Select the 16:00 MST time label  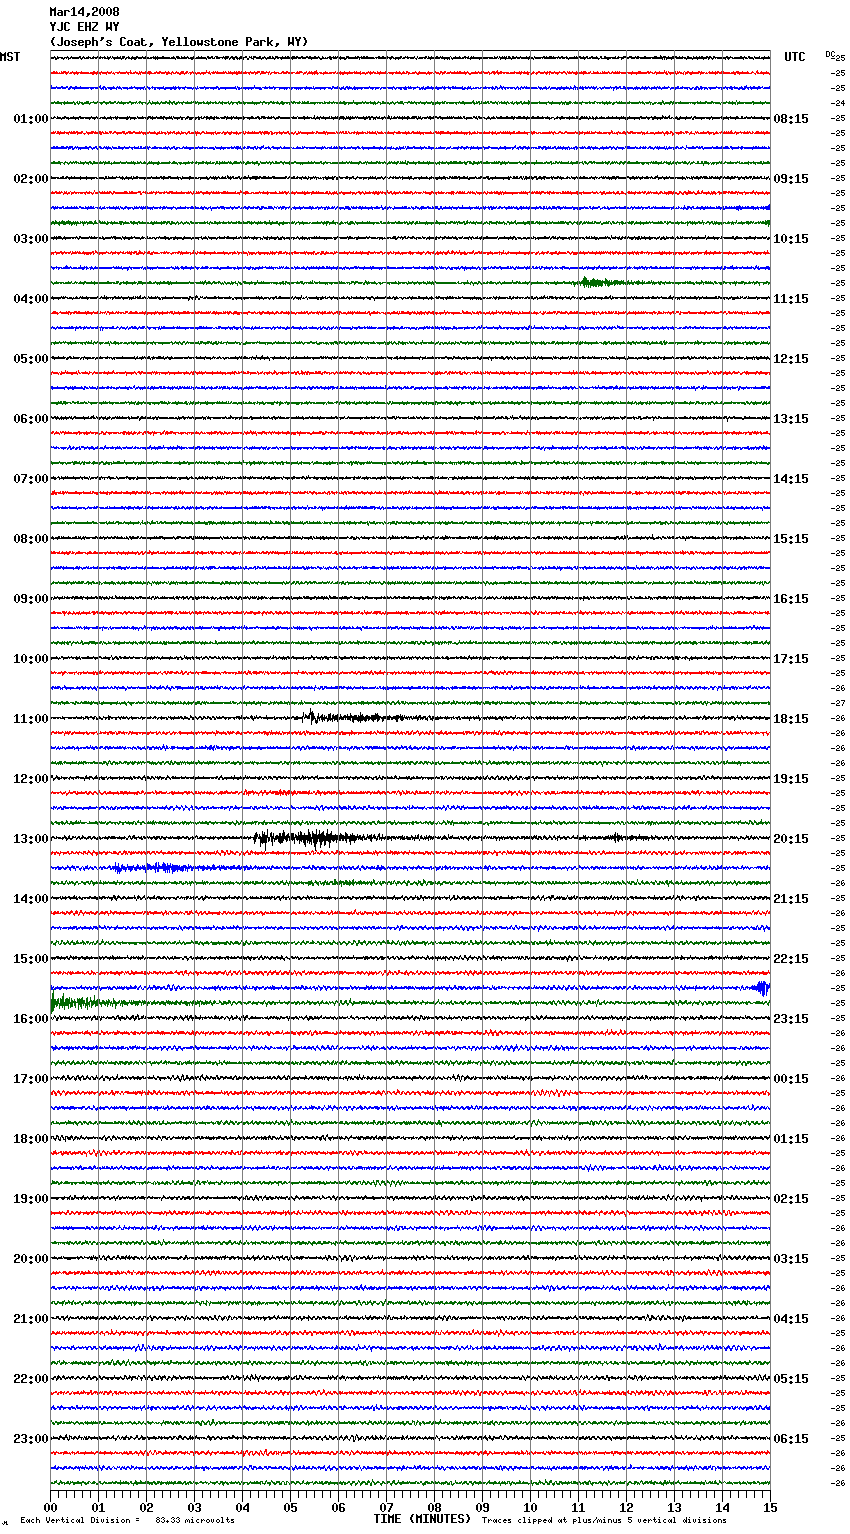pos(31,1019)
